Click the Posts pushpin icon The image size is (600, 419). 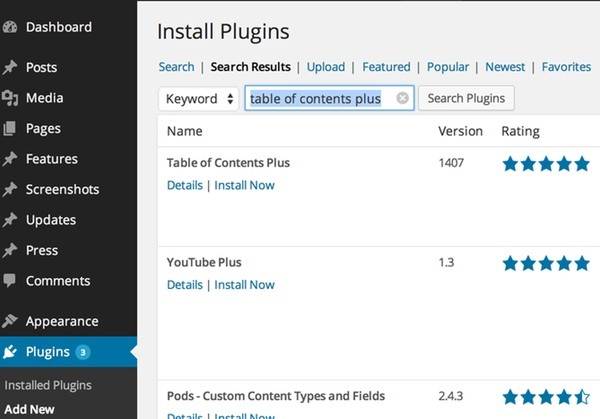click(10, 67)
